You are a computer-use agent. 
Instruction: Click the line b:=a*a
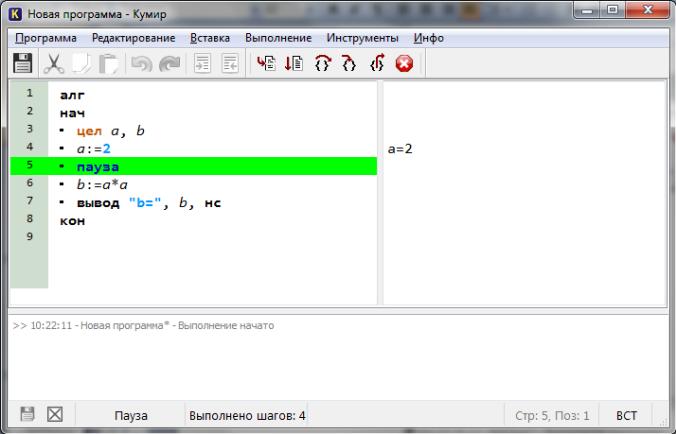102,184
